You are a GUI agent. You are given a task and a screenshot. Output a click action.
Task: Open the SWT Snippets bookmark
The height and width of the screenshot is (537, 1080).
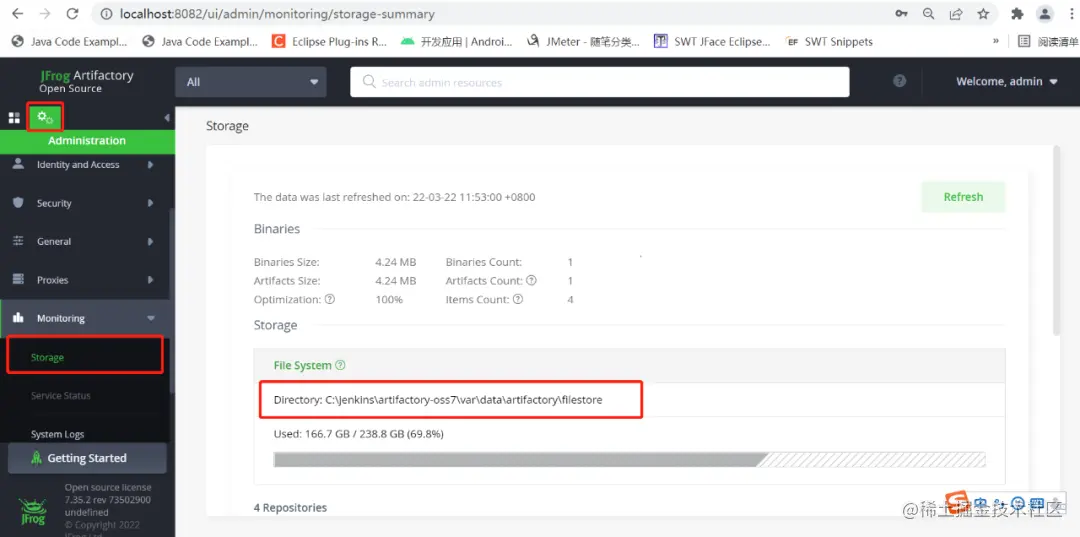tap(830, 41)
